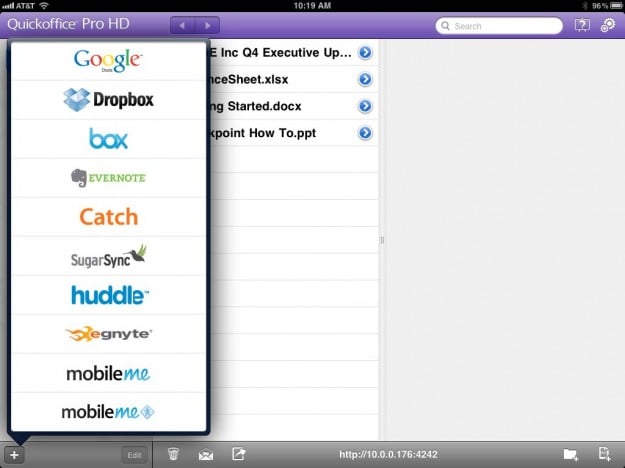Select Evernote from the list
This screenshot has height=468, width=625.
click(x=108, y=178)
